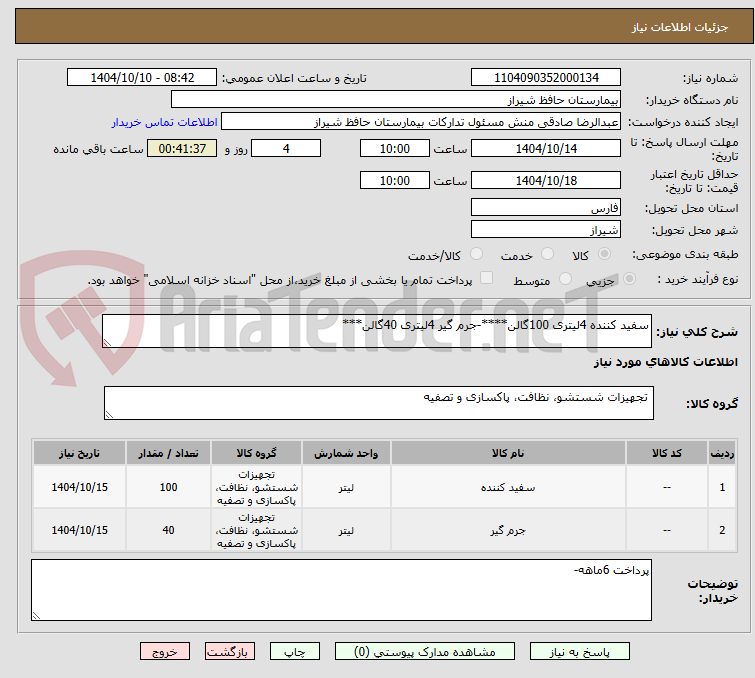Open مشاهده مدارک پیوستی (0) button
Screen dimensions: 755x678
pos(425,652)
